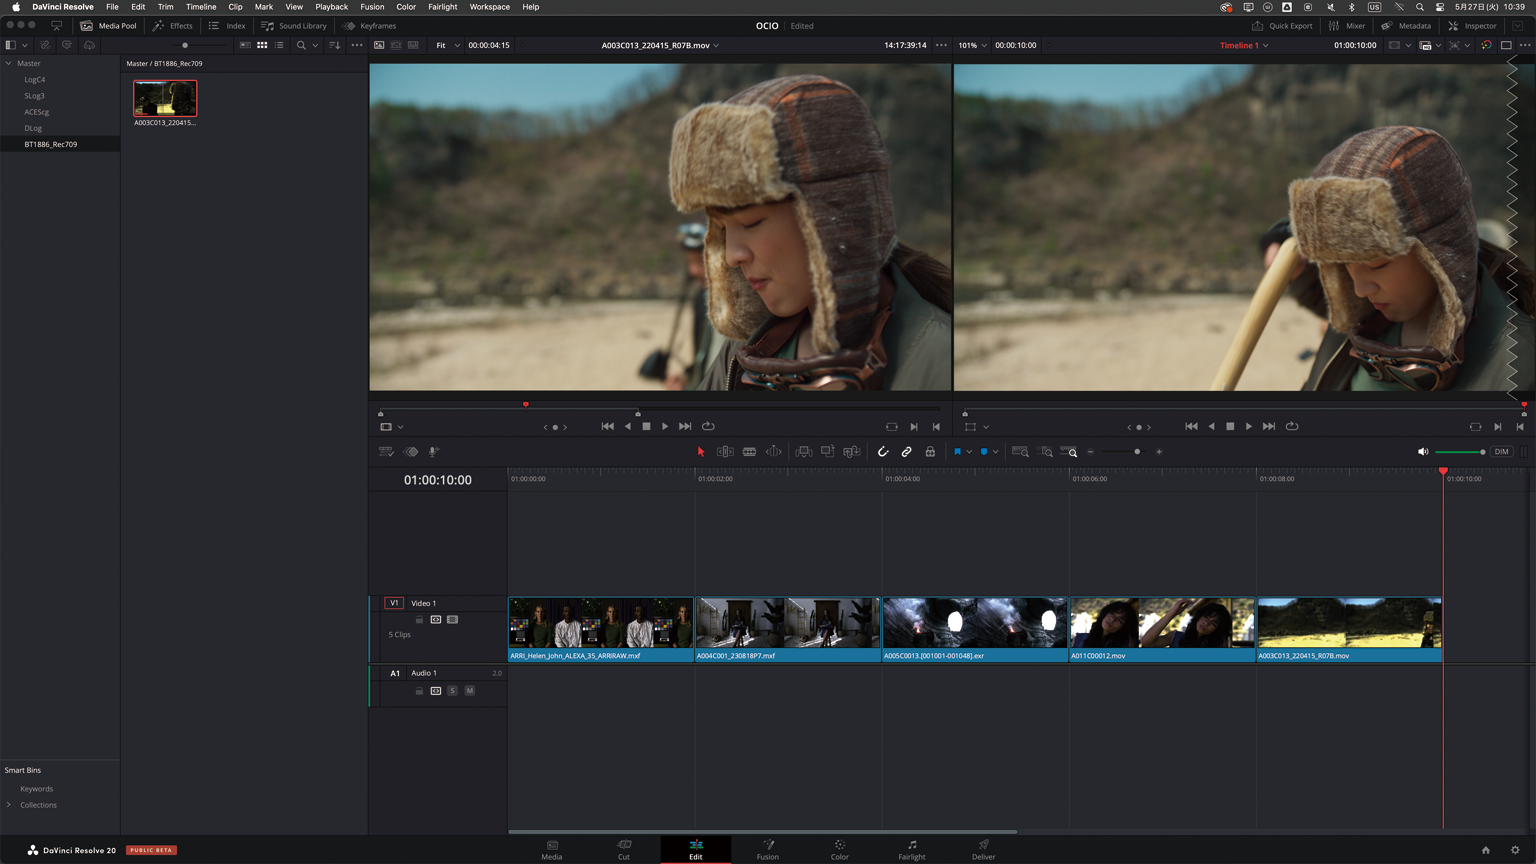Expand the Collections smart bin

click(9, 805)
